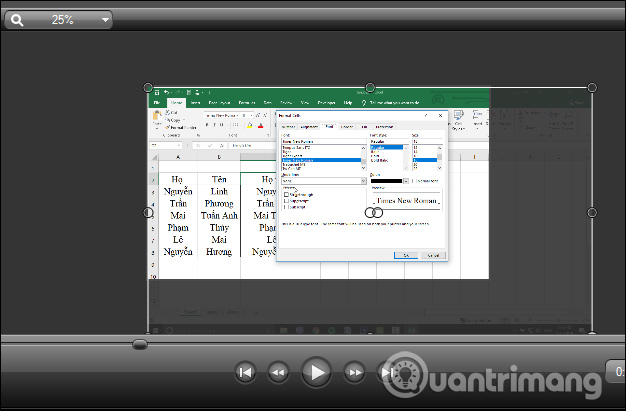Click the 'Times New Roman' font preview text
This screenshot has width=626, height=411.
coord(406,201)
